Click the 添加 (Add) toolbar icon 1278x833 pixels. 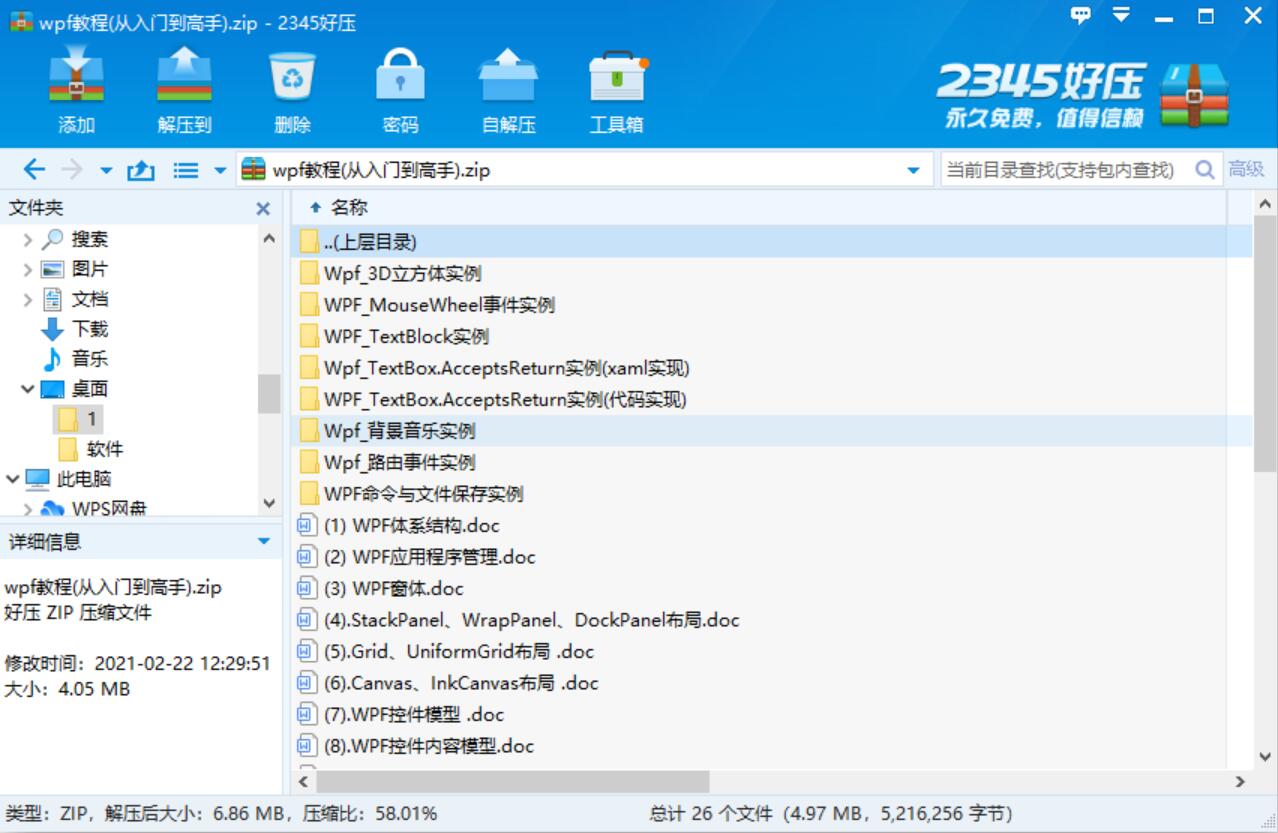[x=77, y=76]
